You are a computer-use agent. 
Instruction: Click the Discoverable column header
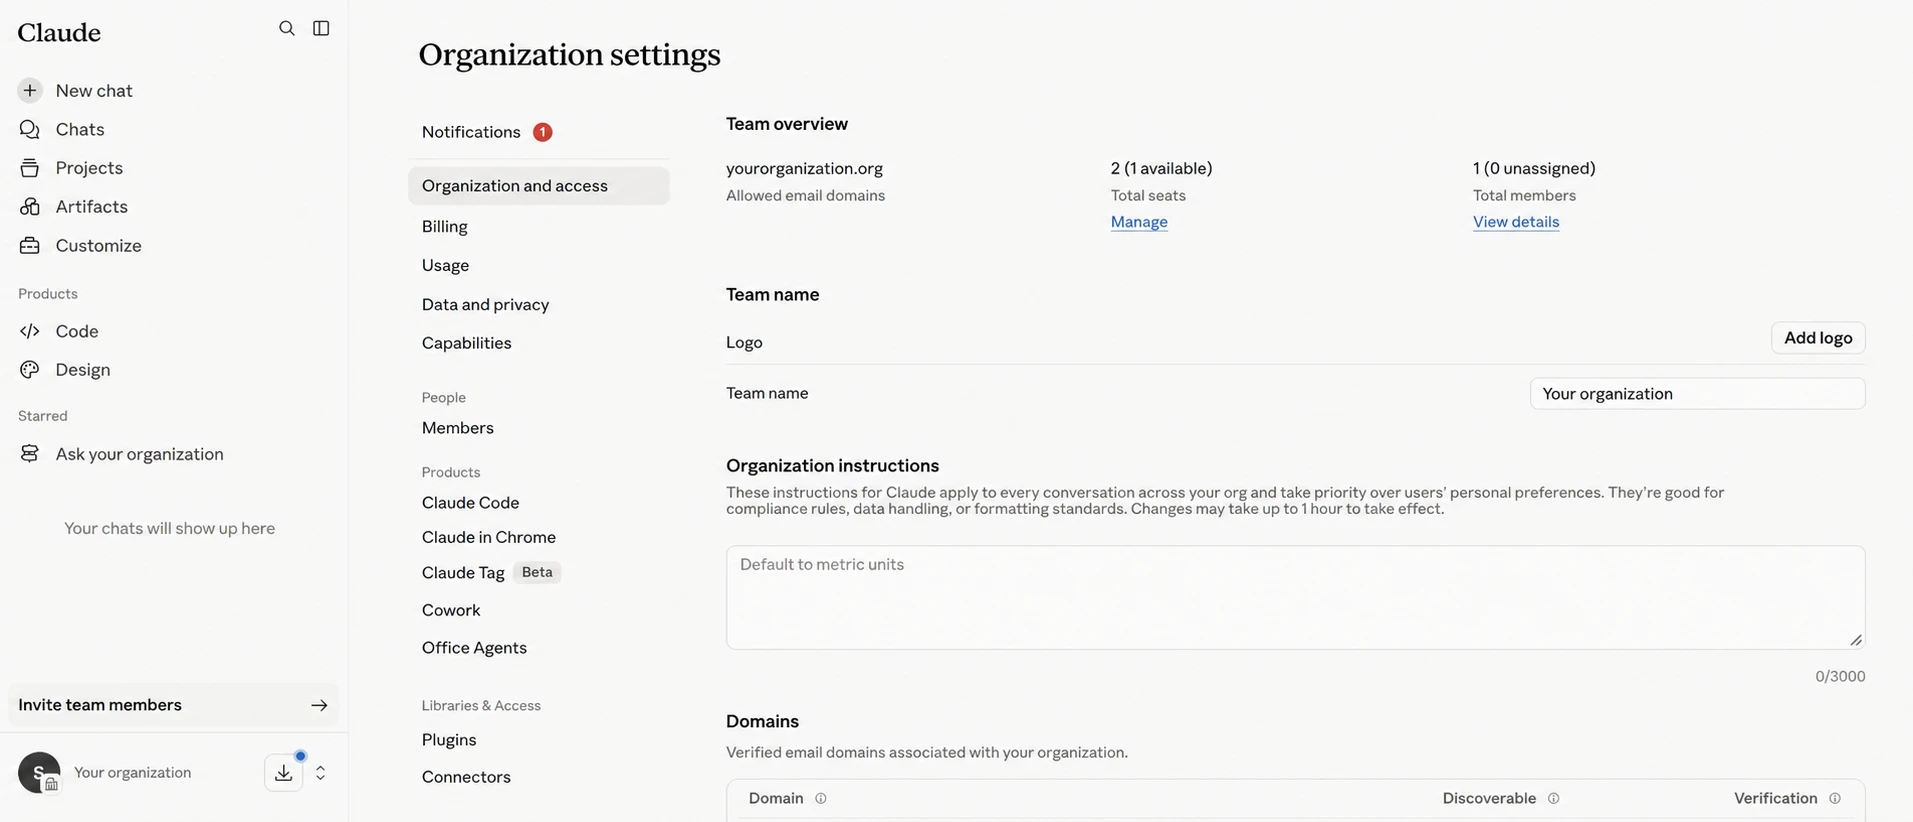coord(1489,798)
